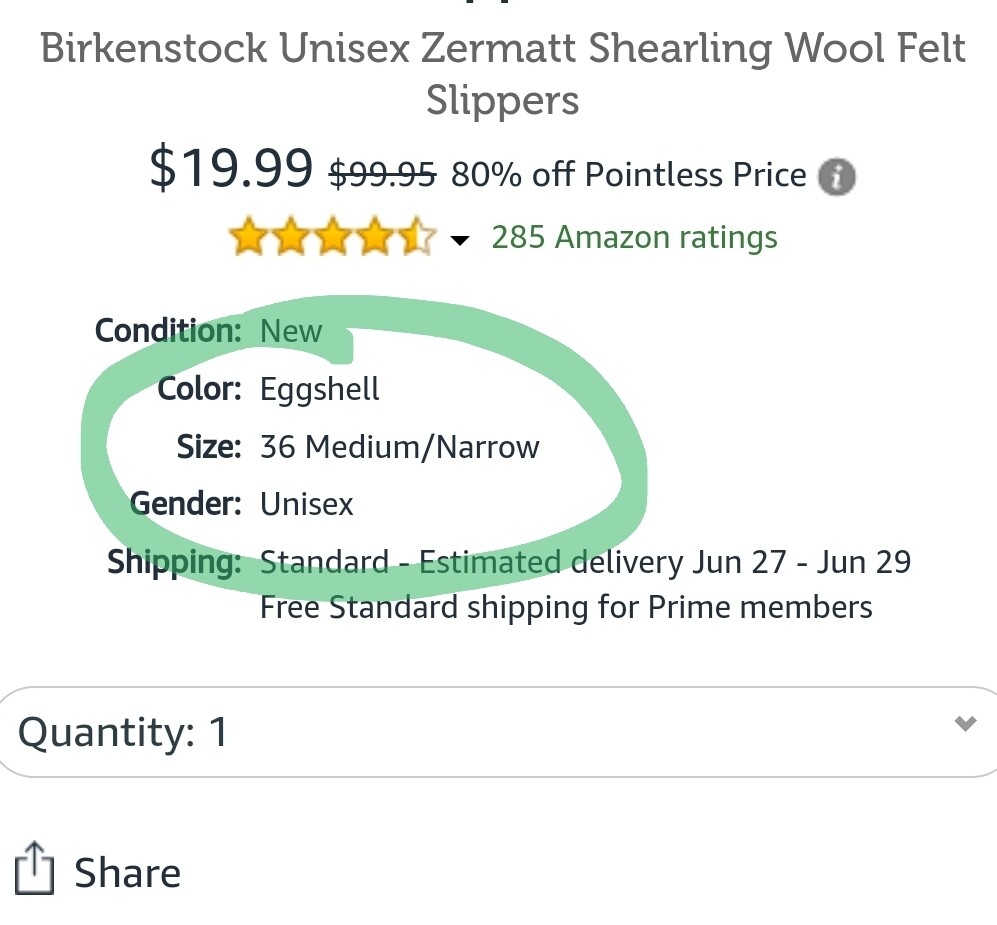Image resolution: width=997 pixels, height=925 pixels.
Task: Click the Condition label
Action: pyautogui.click(x=168, y=331)
